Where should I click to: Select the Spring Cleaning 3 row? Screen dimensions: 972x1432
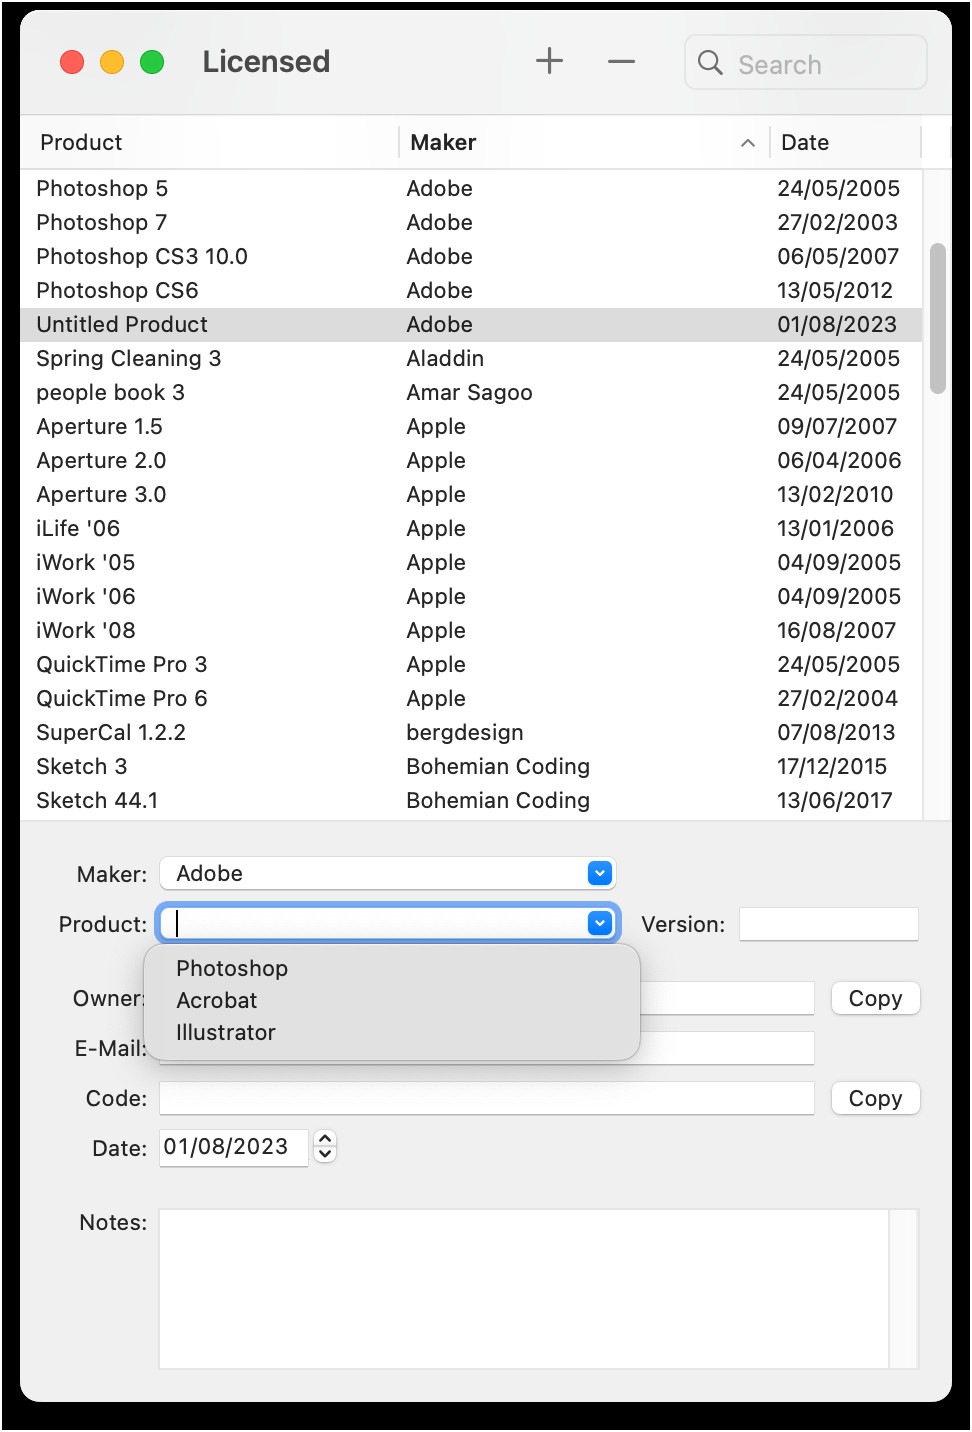129,358
